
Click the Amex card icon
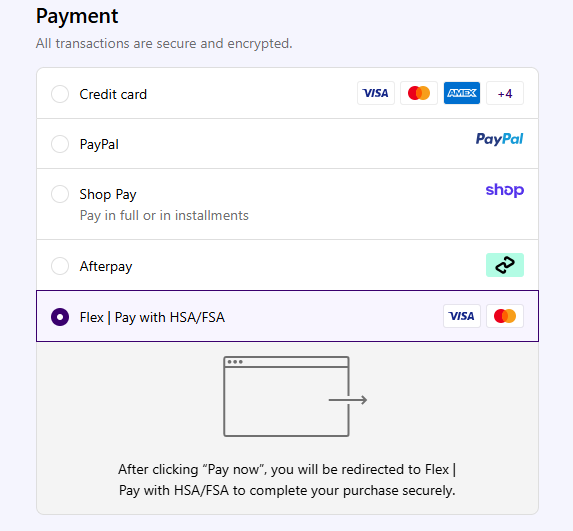(x=462, y=93)
